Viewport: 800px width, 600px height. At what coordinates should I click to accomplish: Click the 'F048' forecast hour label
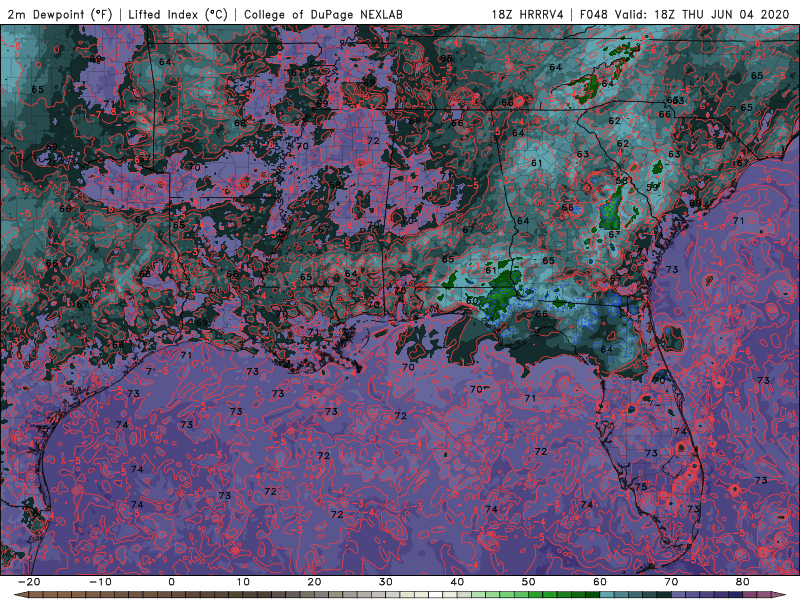[x=593, y=14]
